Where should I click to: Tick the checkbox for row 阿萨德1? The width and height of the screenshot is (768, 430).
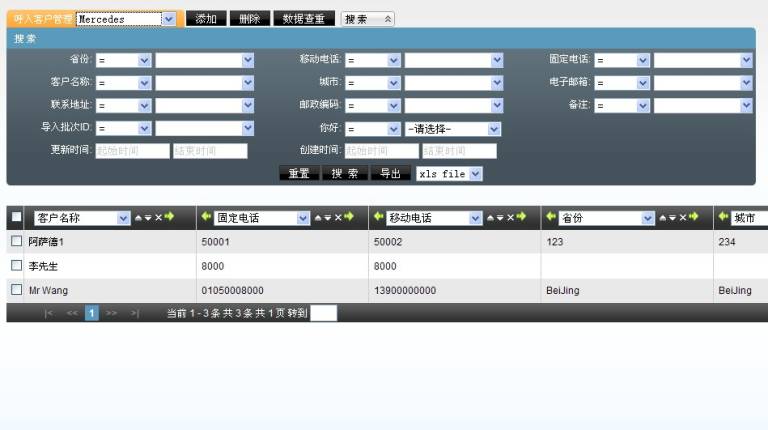pyautogui.click(x=16, y=241)
